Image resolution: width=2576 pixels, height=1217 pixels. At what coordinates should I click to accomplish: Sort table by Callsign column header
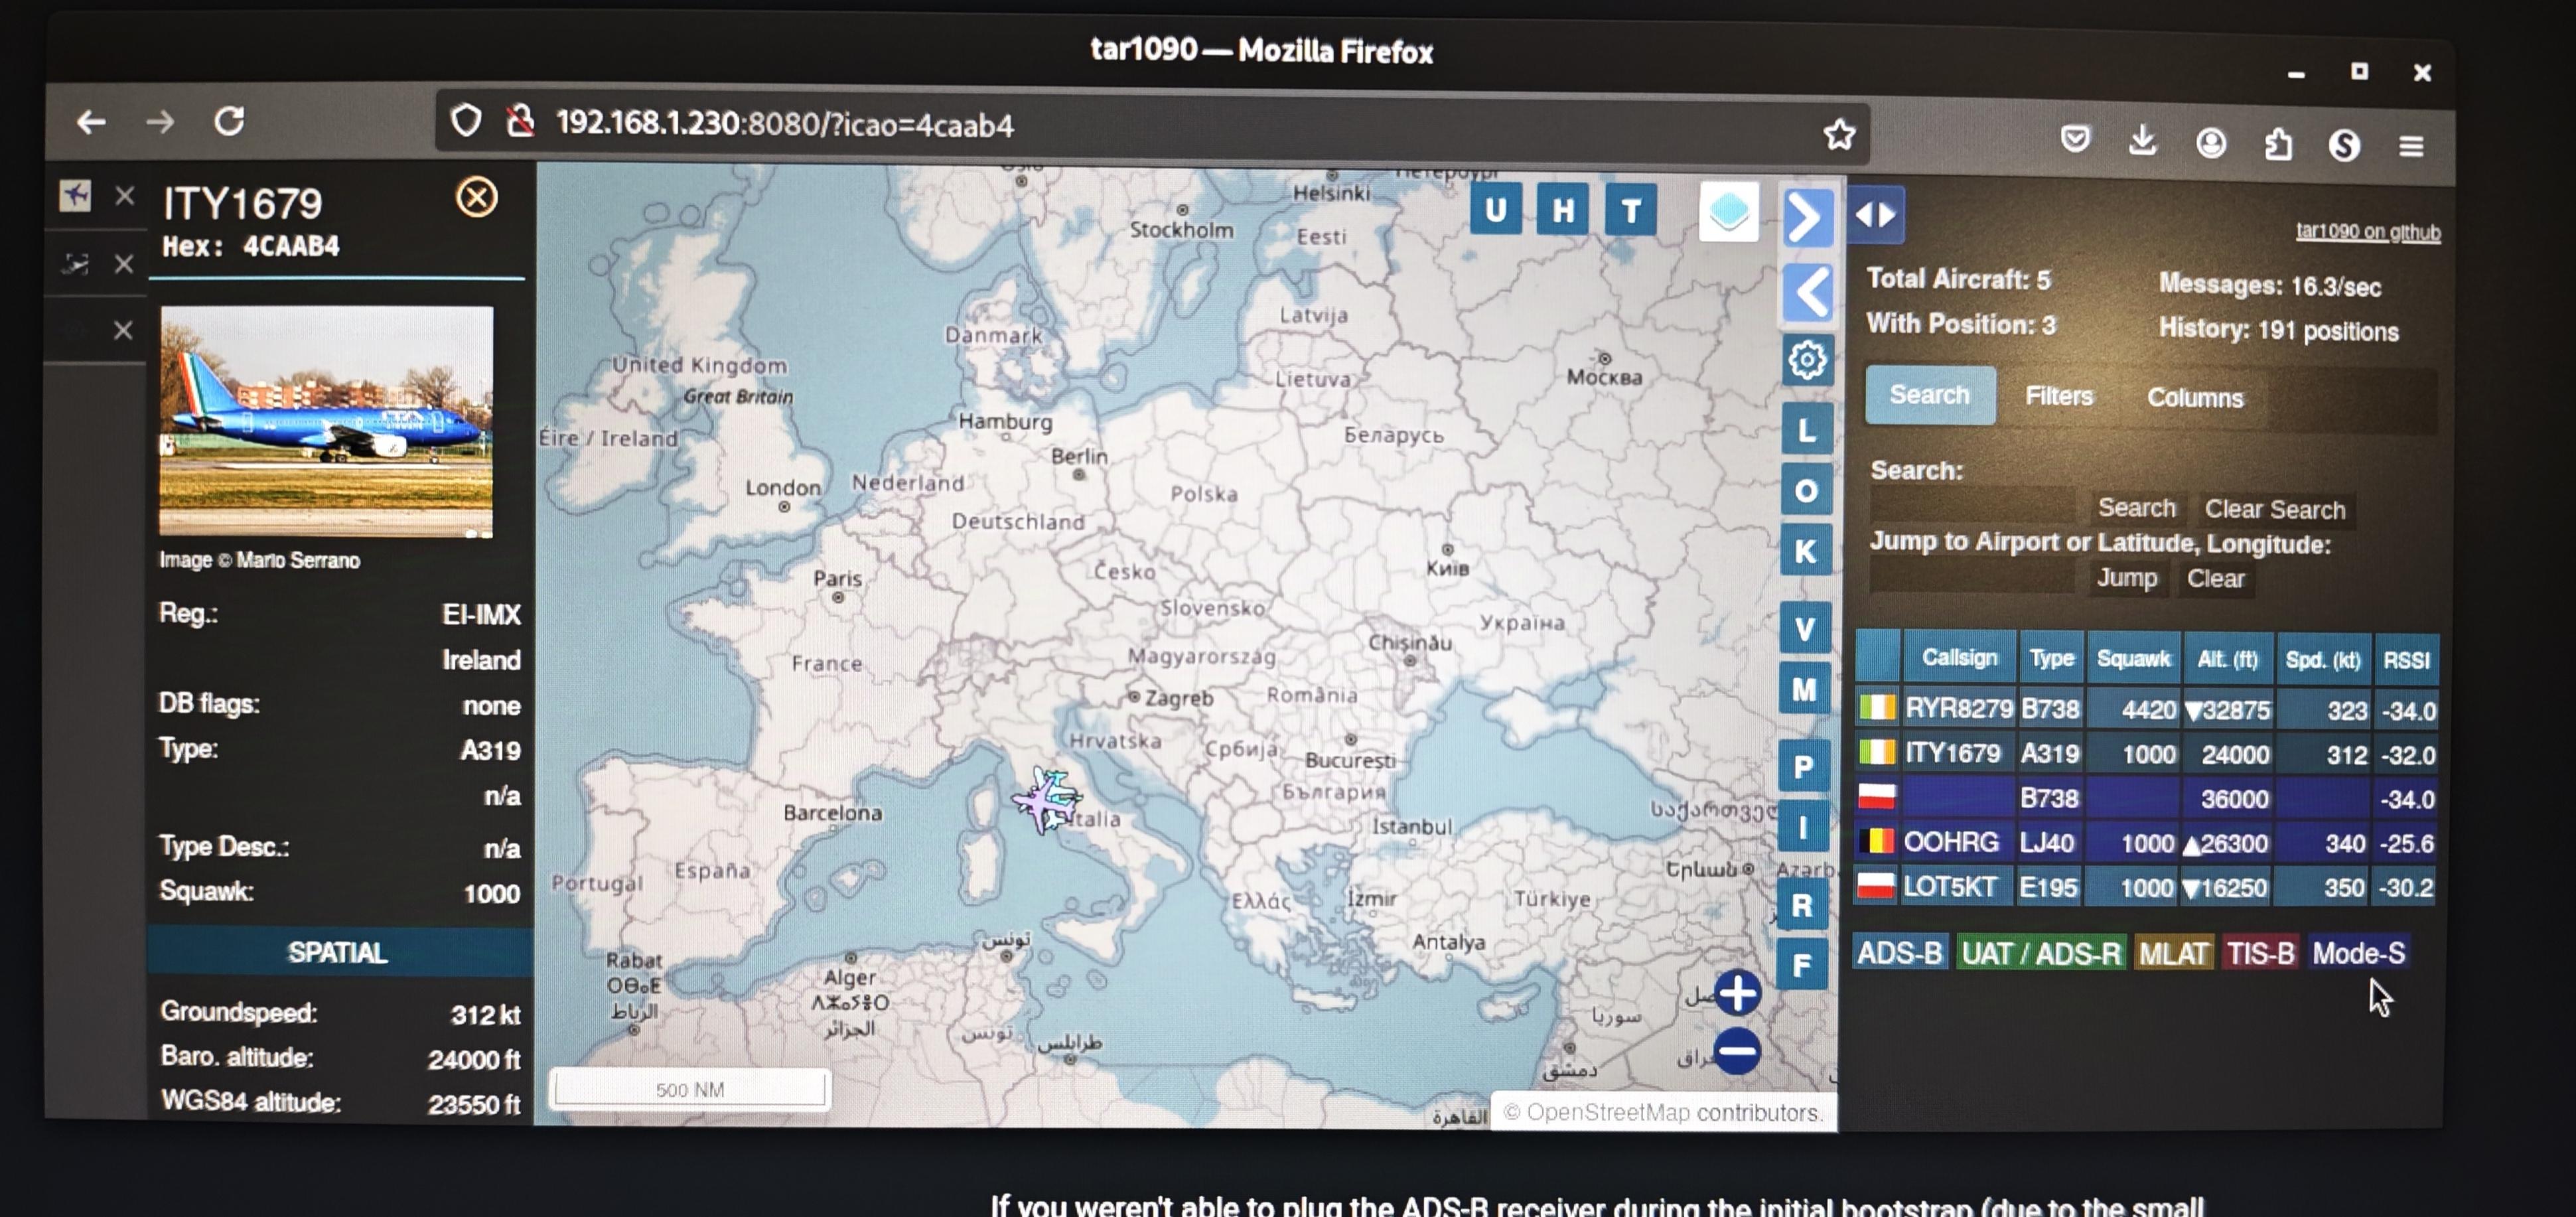pyautogui.click(x=1959, y=657)
